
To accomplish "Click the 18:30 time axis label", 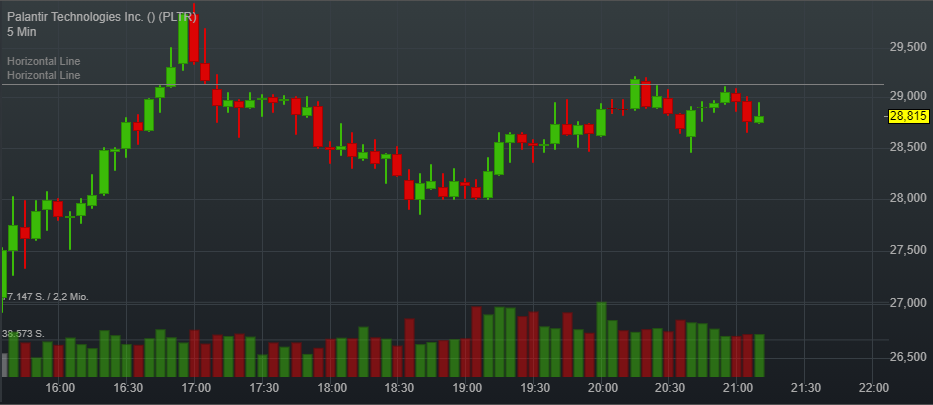I will pyautogui.click(x=399, y=388).
